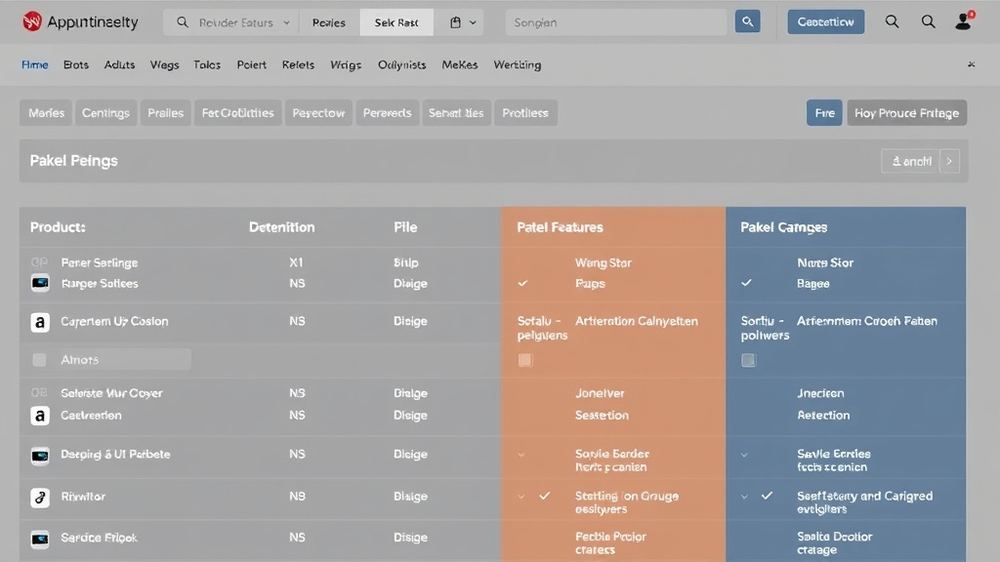Open the Rcuder Faturs dropdown arrow
Viewport: 1000px width, 562px height.
point(286,22)
